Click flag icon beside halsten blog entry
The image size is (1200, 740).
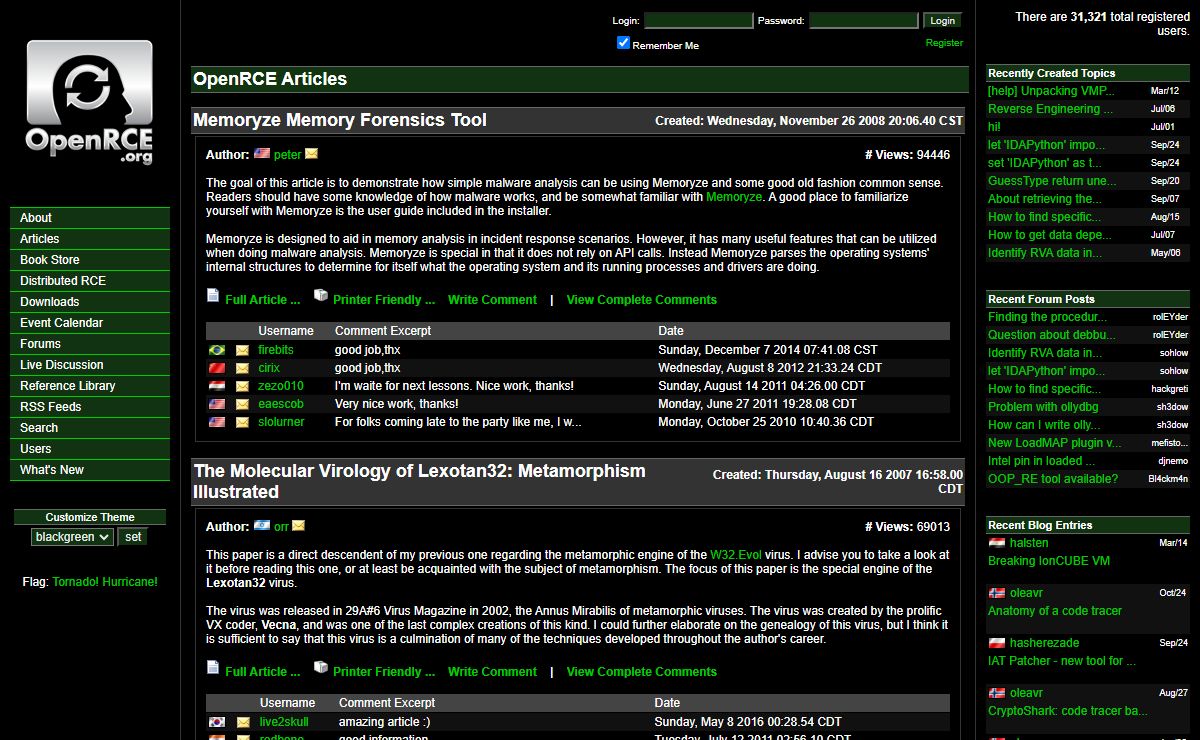[997, 543]
